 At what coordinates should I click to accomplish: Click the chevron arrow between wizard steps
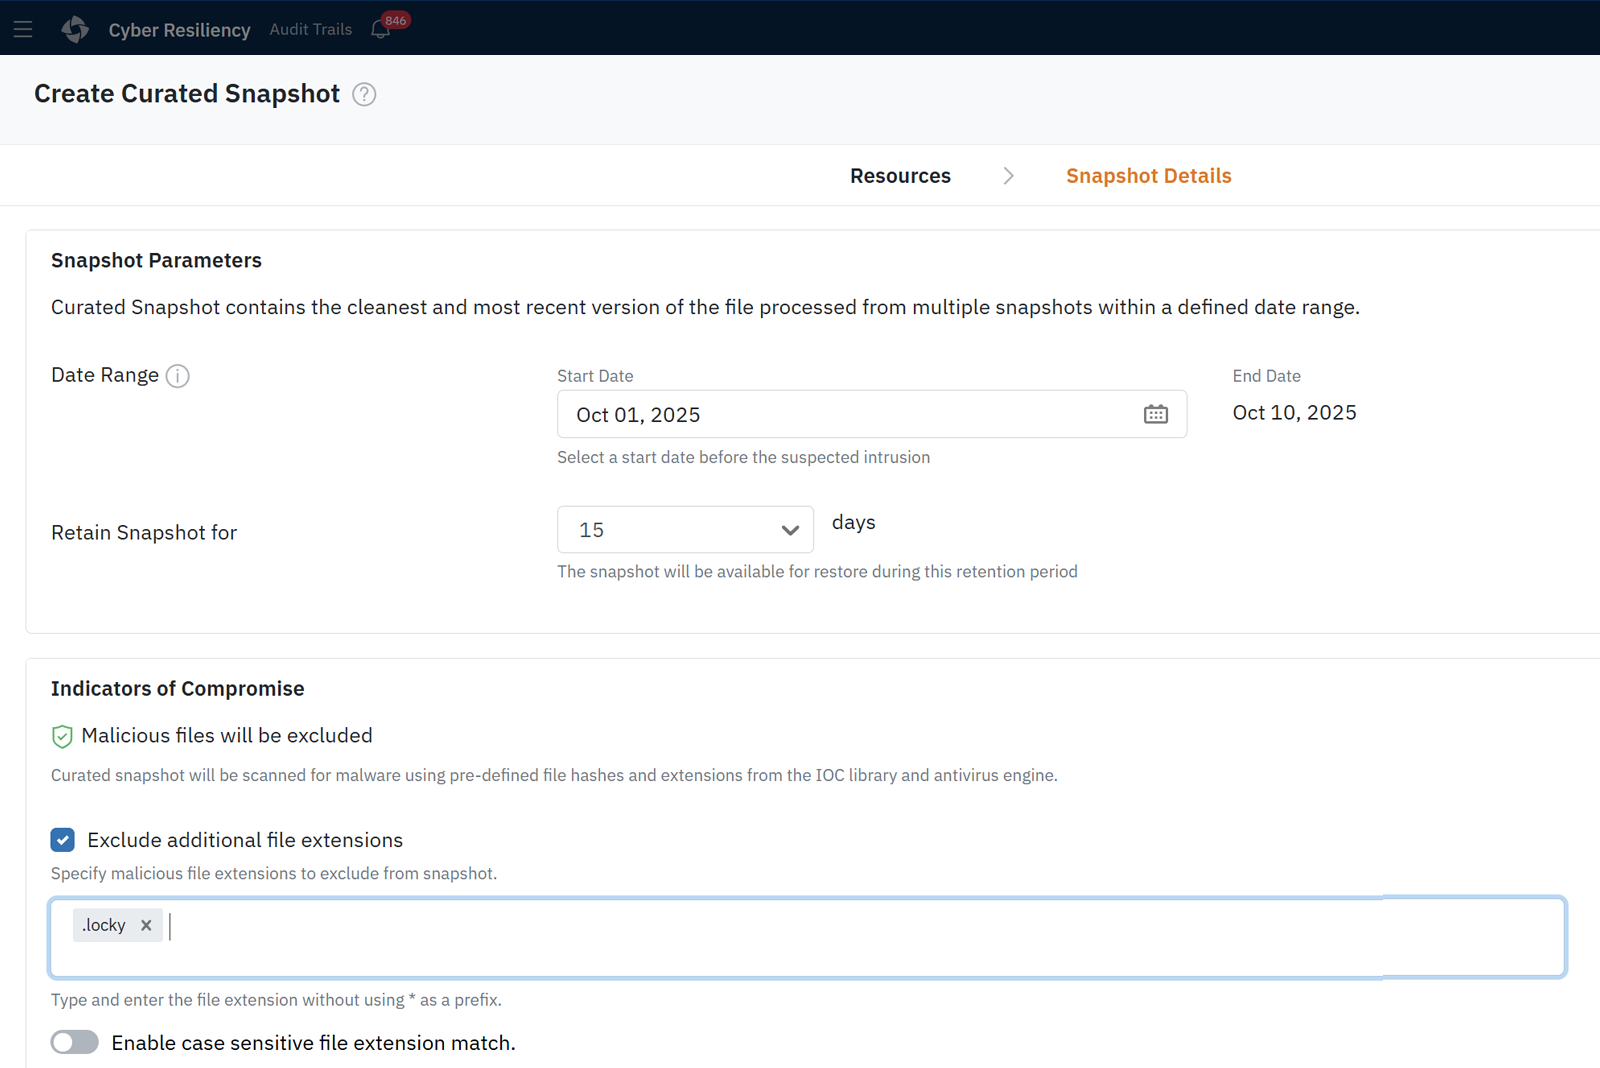tap(1008, 176)
